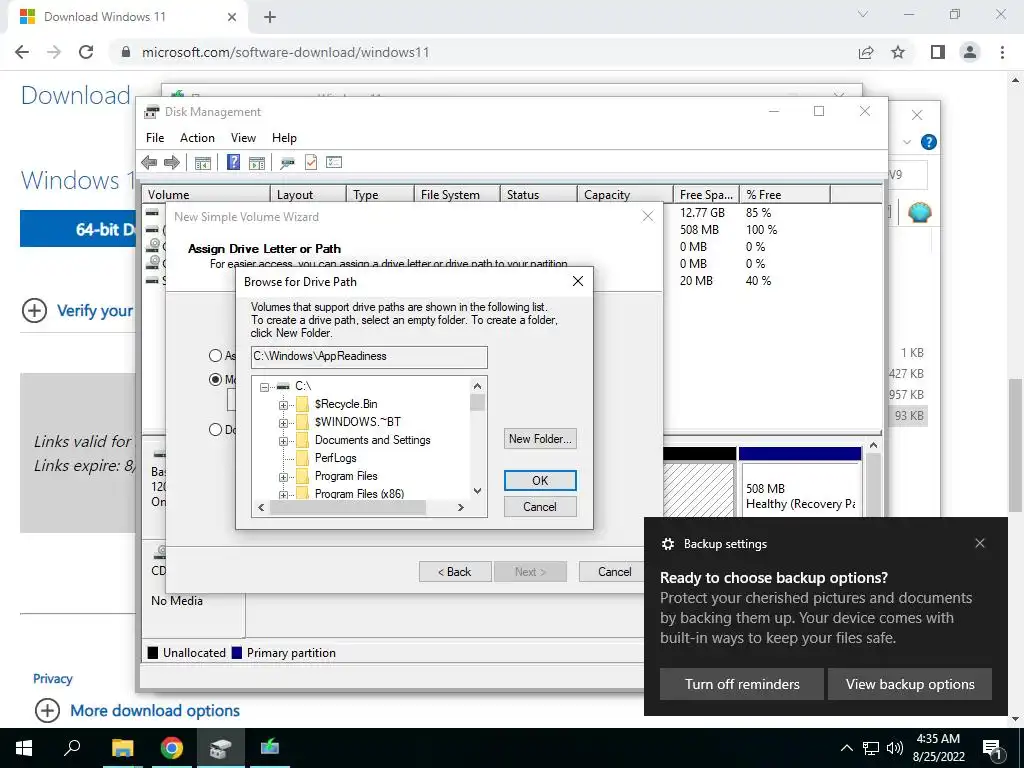Click the checklist settings toolbar icon
The width and height of the screenshot is (1024, 768).
[x=334, y=162]
